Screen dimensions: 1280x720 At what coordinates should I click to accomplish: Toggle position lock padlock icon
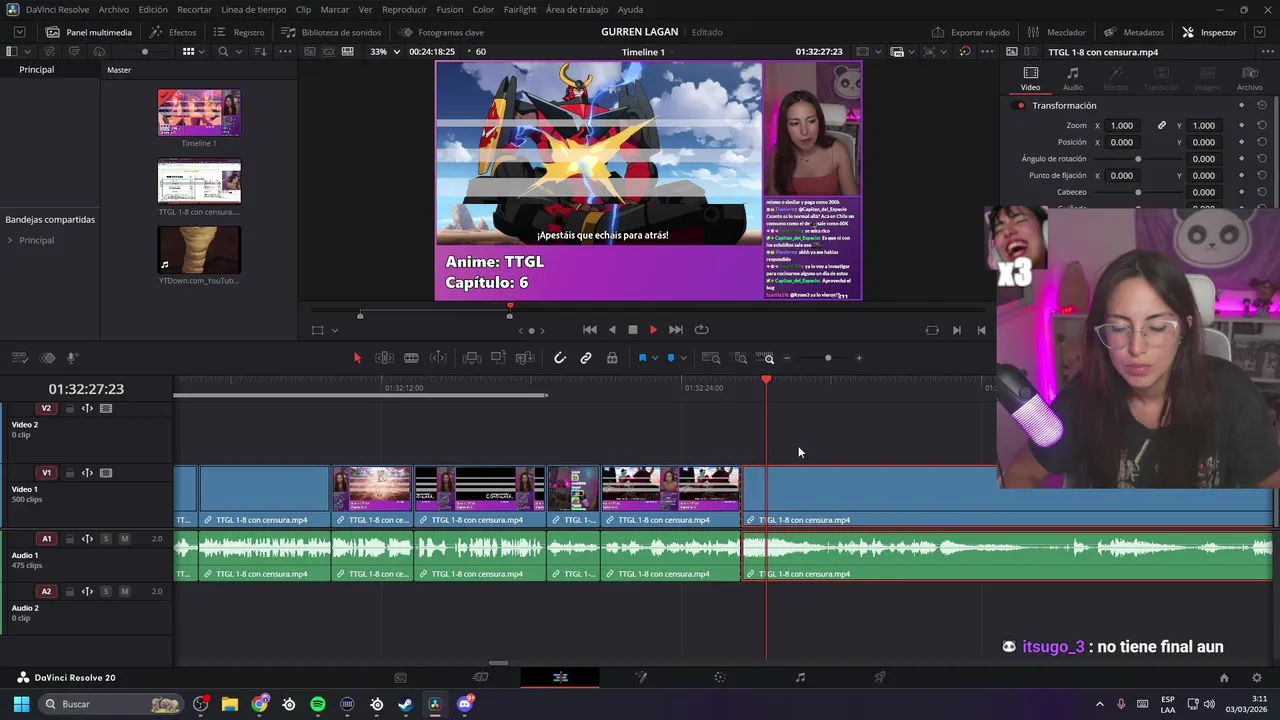pos(612,358)
